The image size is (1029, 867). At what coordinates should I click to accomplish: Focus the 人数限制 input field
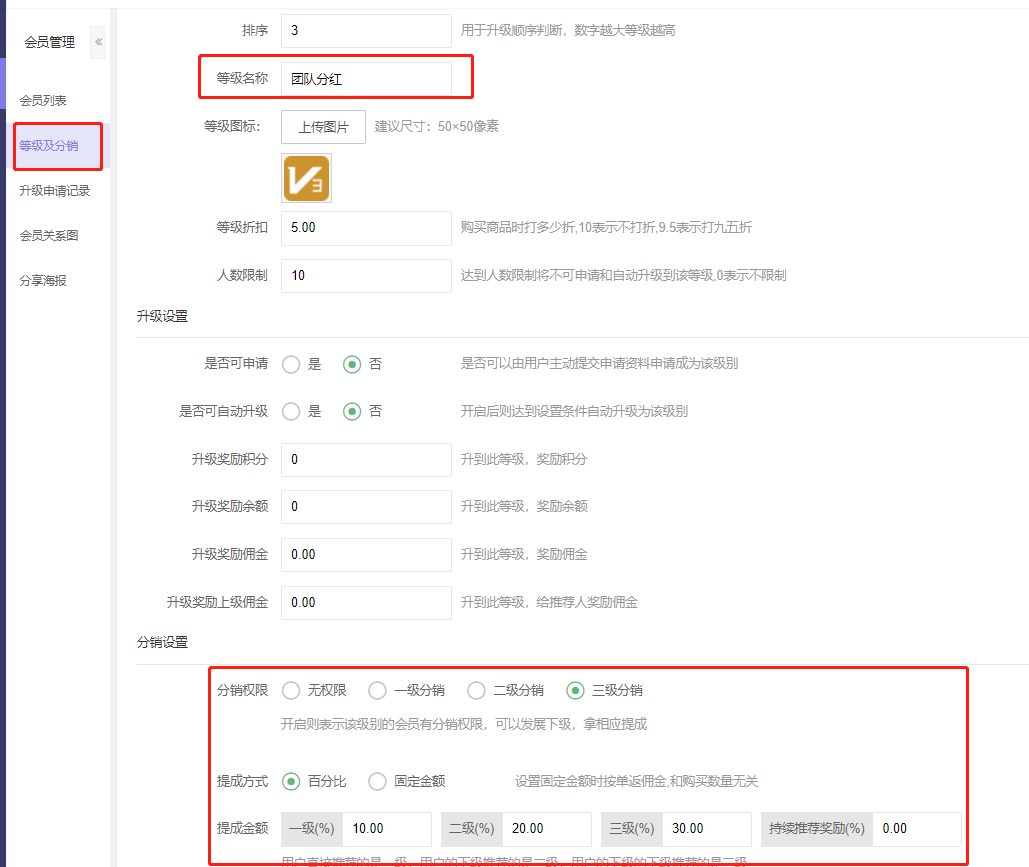(365, 275)
